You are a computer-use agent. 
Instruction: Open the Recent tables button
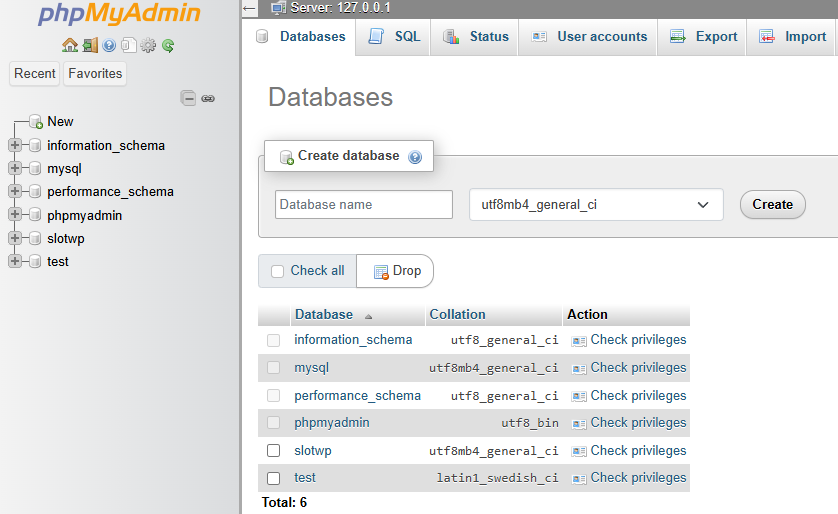tap(35, 73)
